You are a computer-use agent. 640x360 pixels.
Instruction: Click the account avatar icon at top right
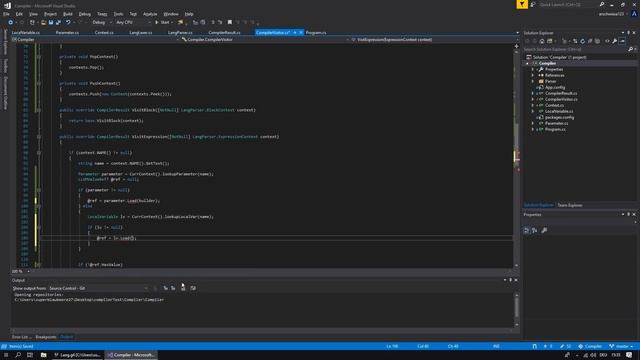pyautogui.click(x=634, y=13)
